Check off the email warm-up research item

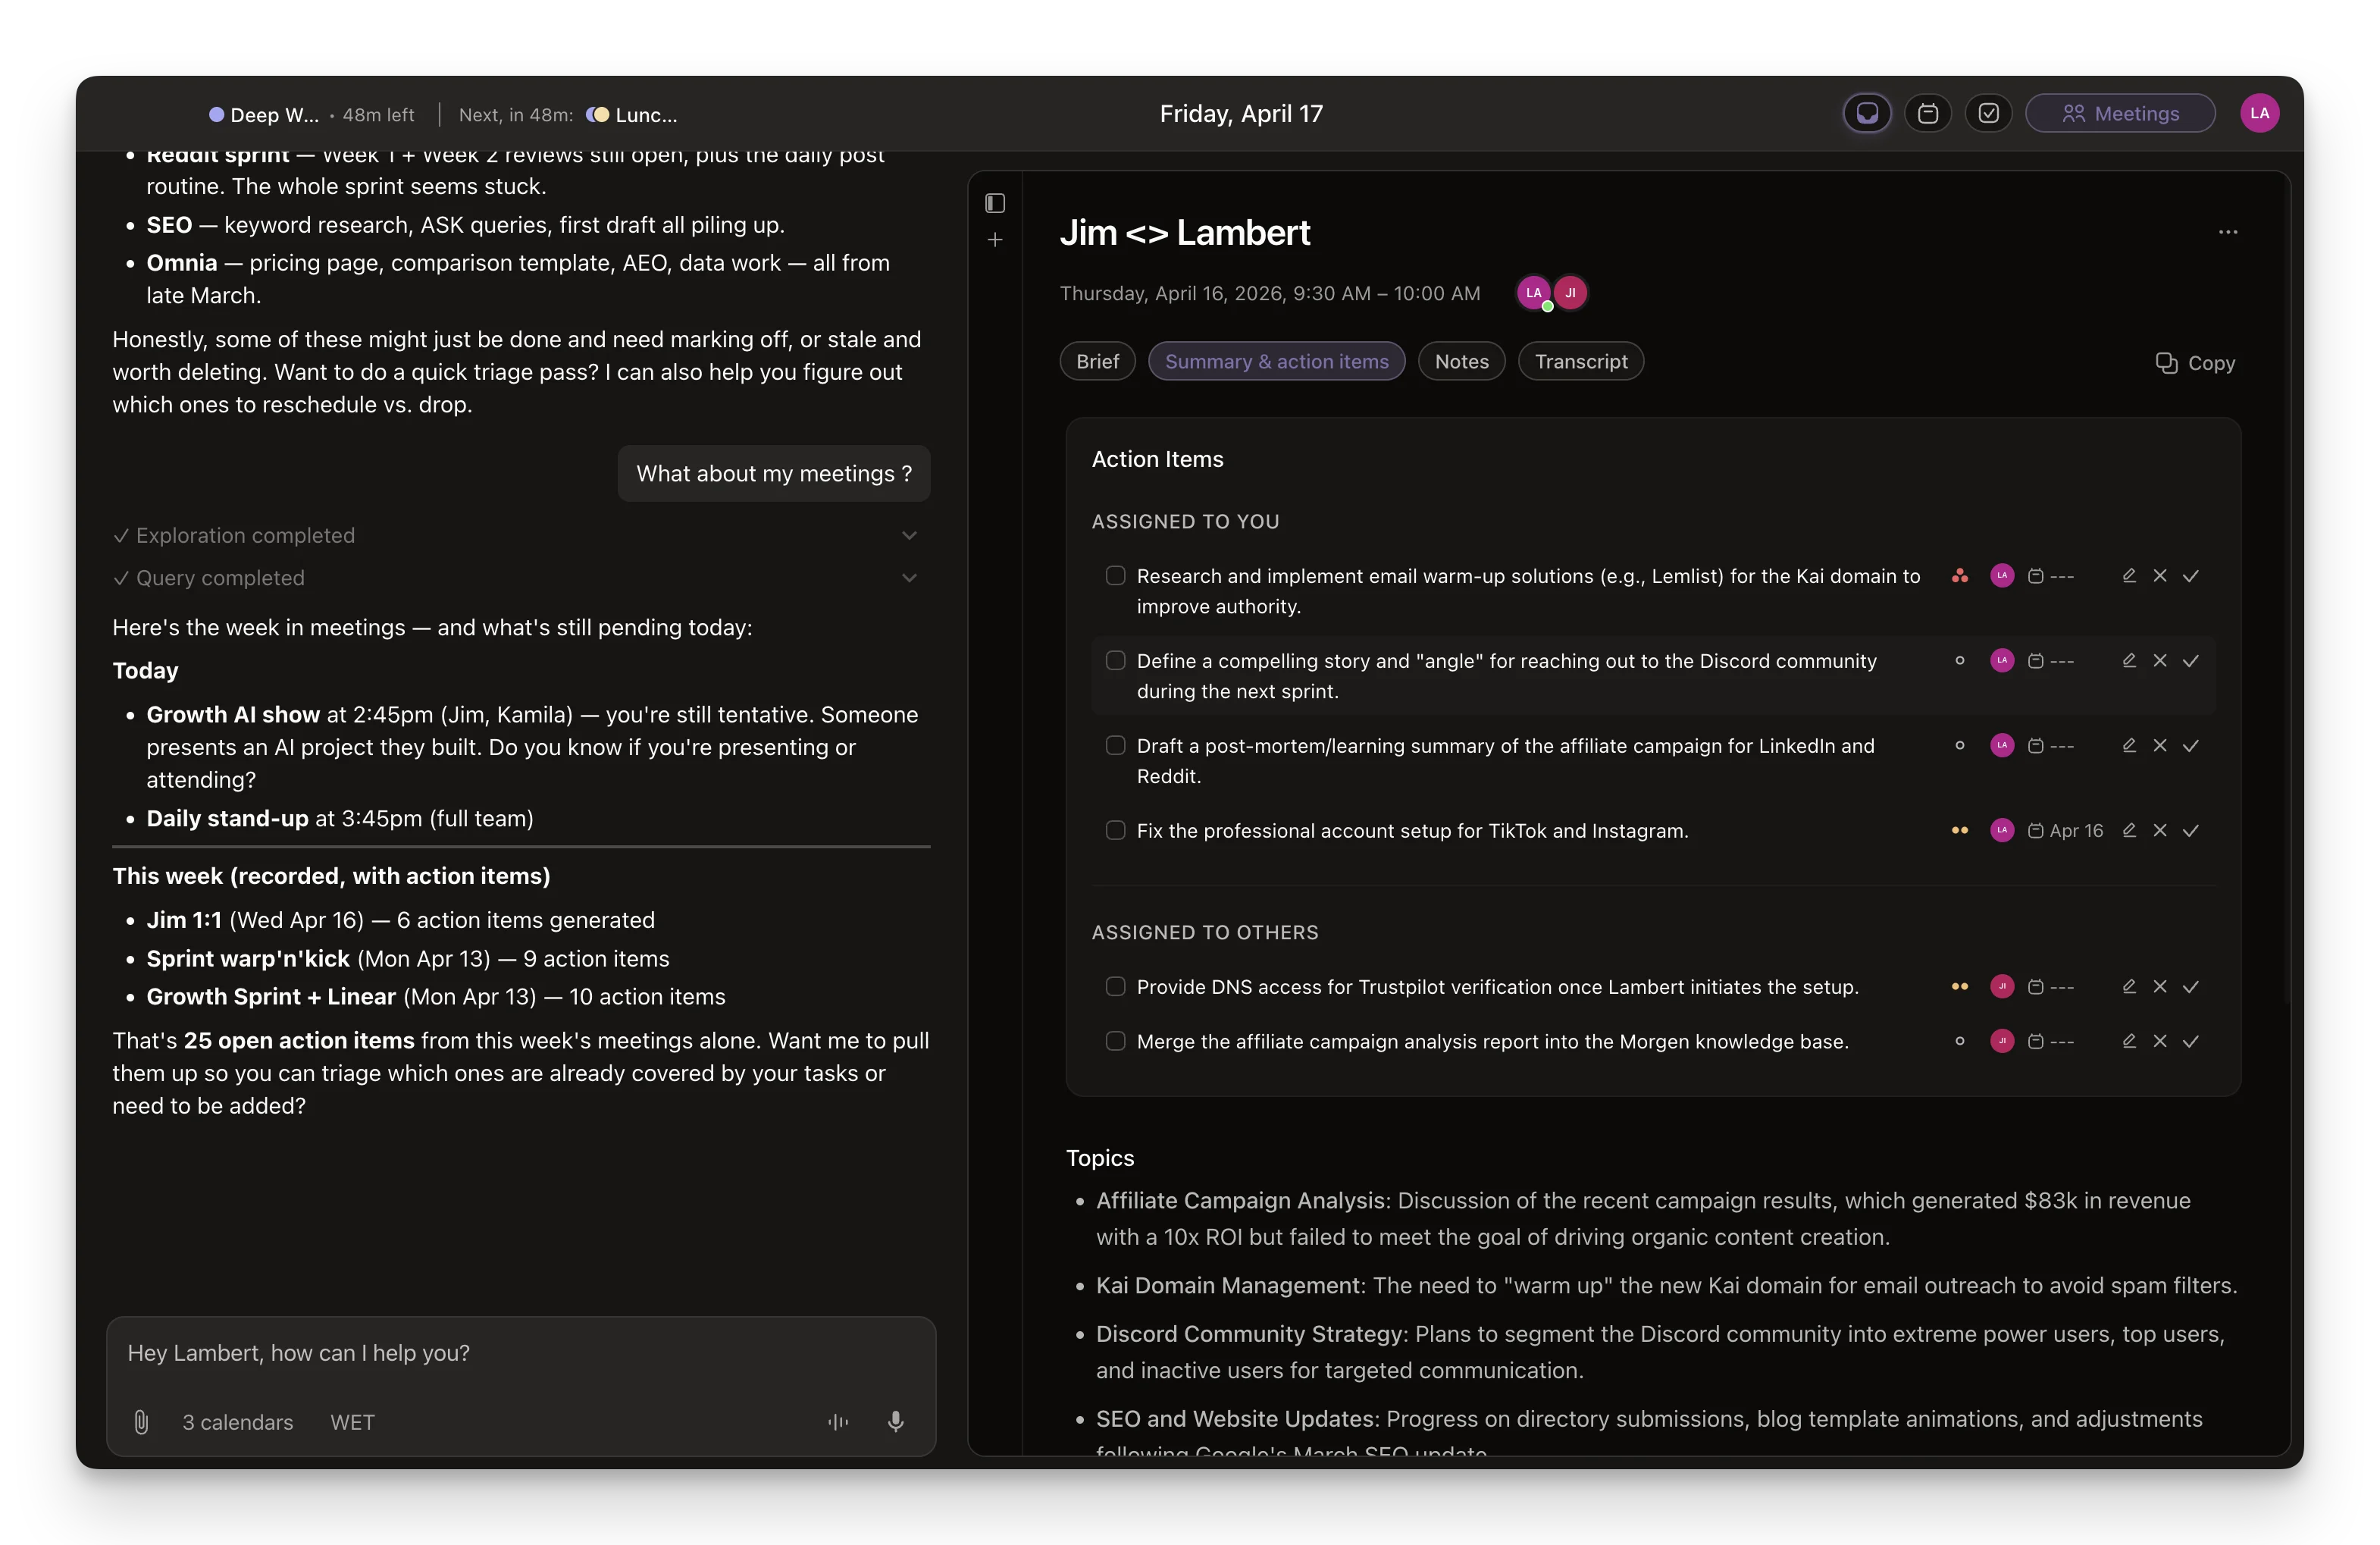[1115, 576]
